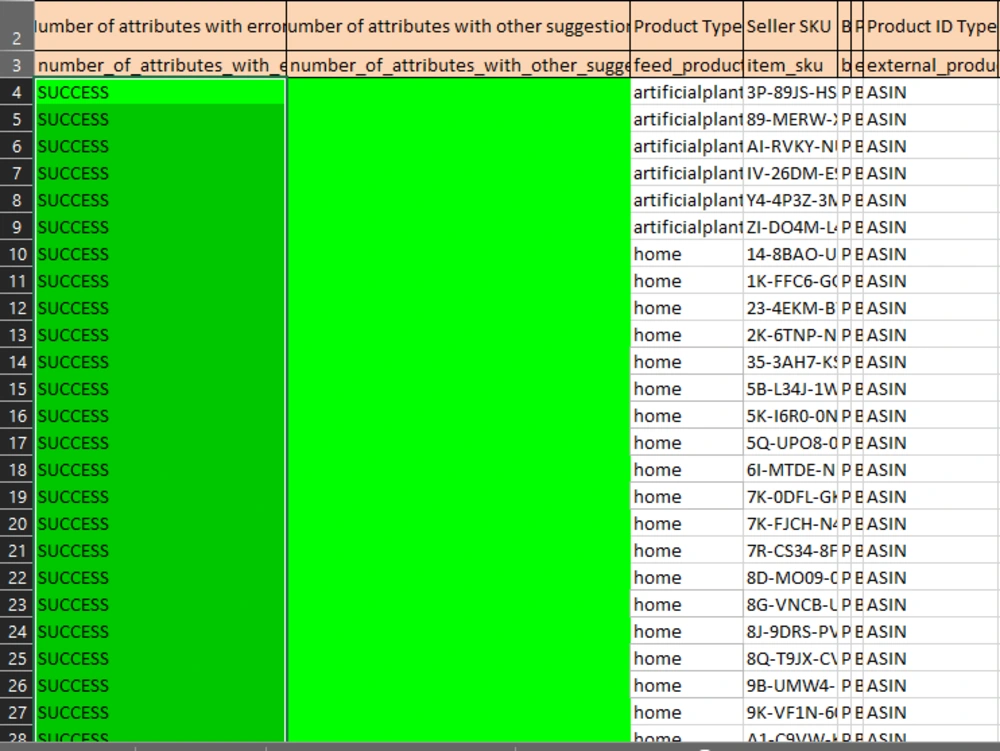Click the external_product cell in row 3
1000x751 pixels.
click(x=931, y=65)
